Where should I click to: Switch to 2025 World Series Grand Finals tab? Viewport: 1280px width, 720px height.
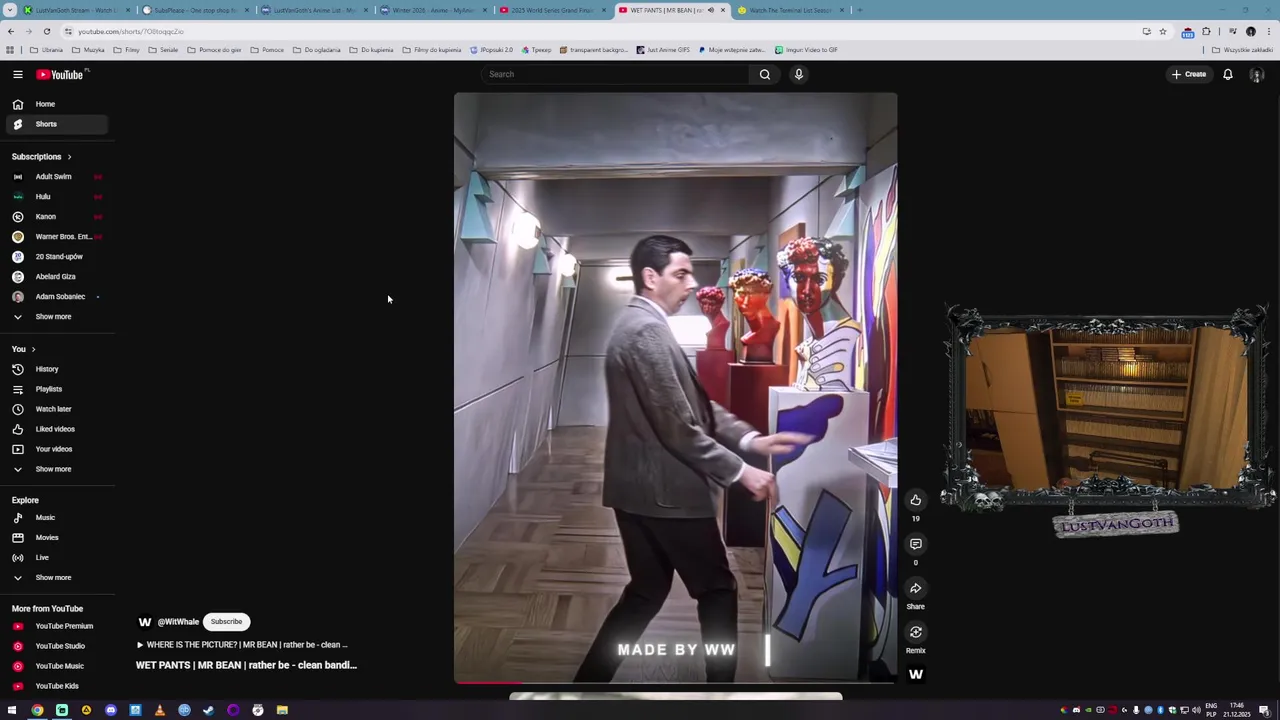[x=552, y=10]
